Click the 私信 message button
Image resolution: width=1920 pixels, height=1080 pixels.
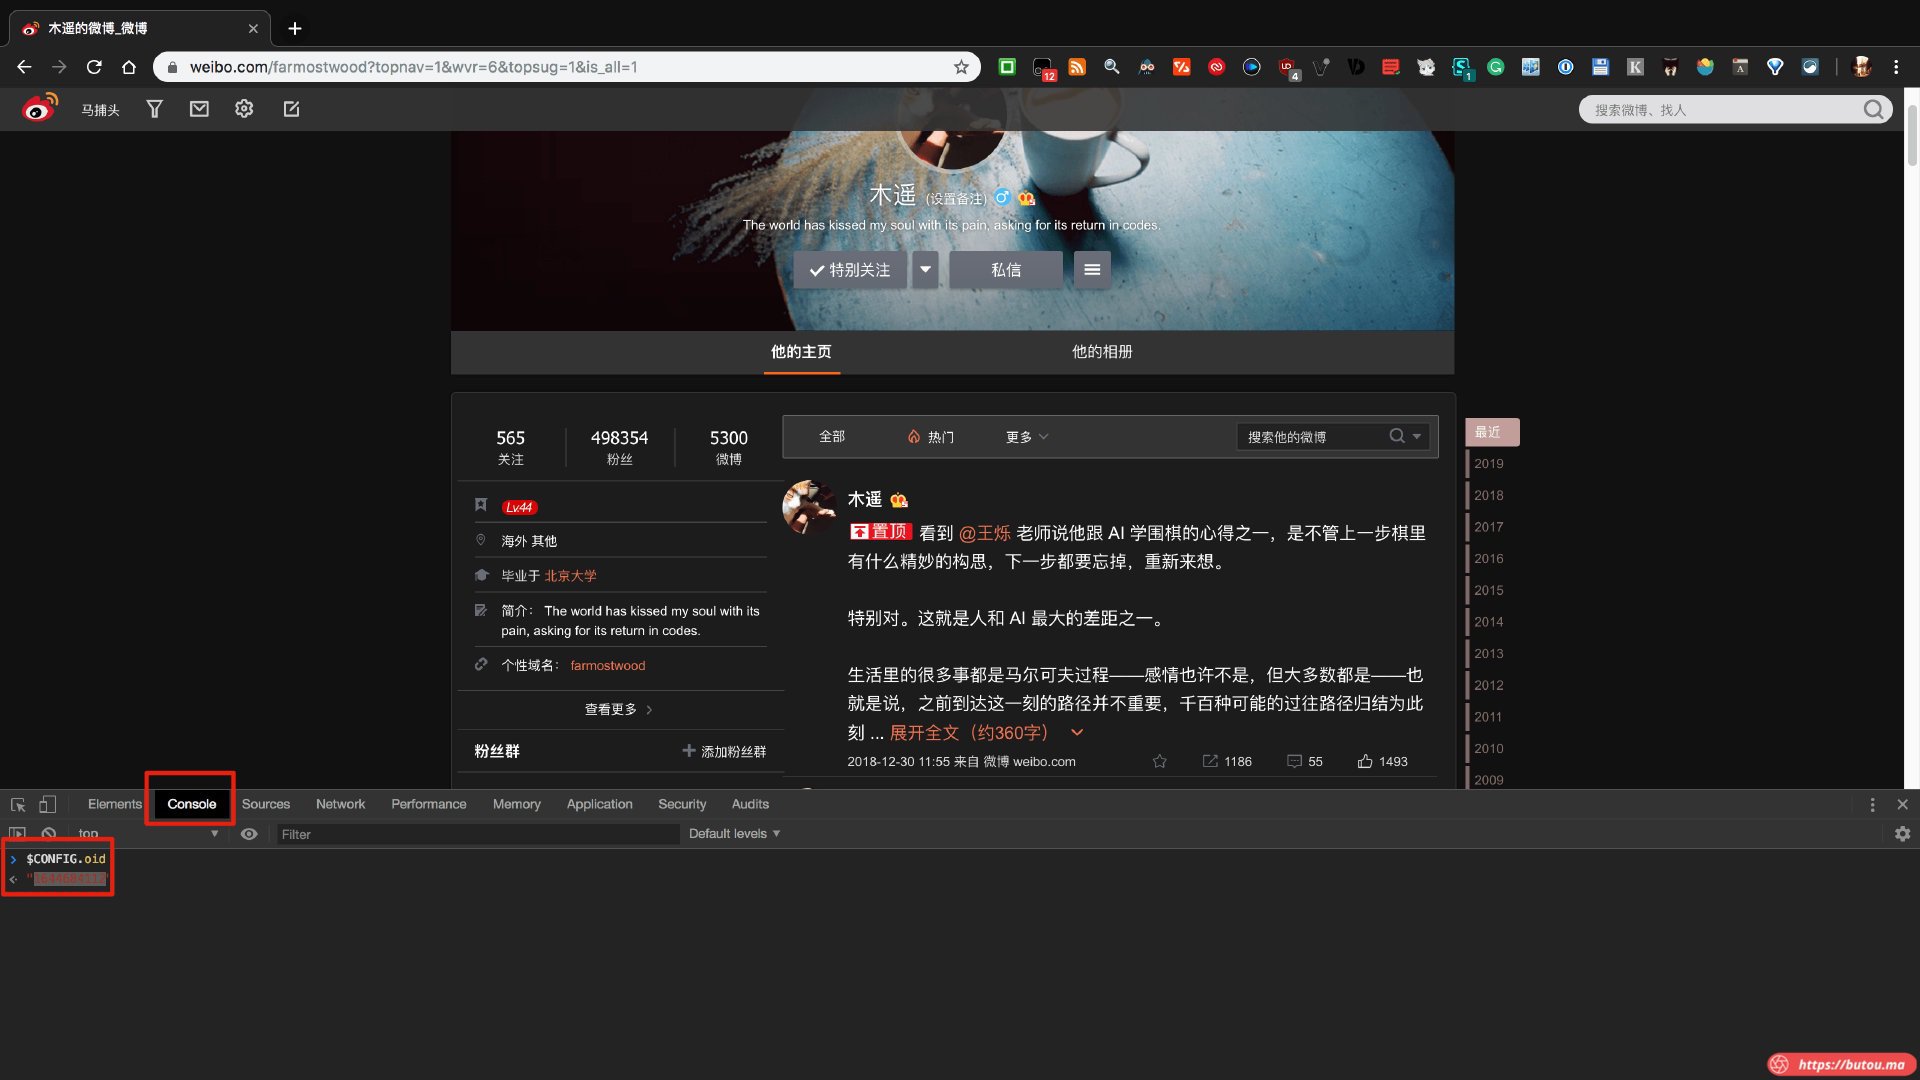[1005, 270]
